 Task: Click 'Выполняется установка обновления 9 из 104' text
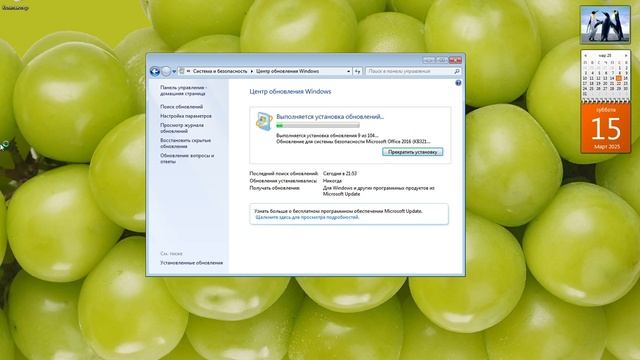(327, 135)
